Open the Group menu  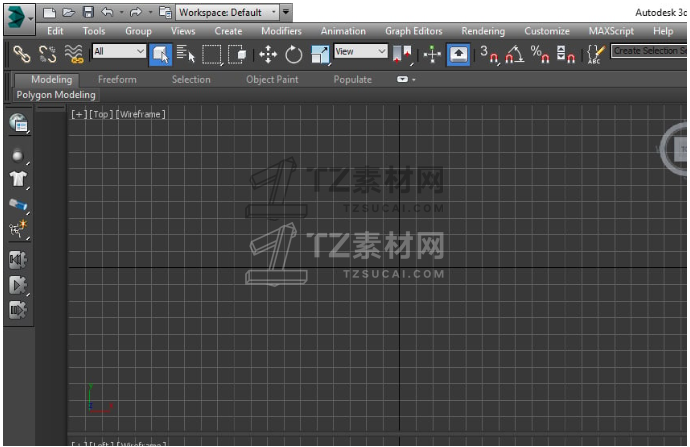(x=138, y=31)
